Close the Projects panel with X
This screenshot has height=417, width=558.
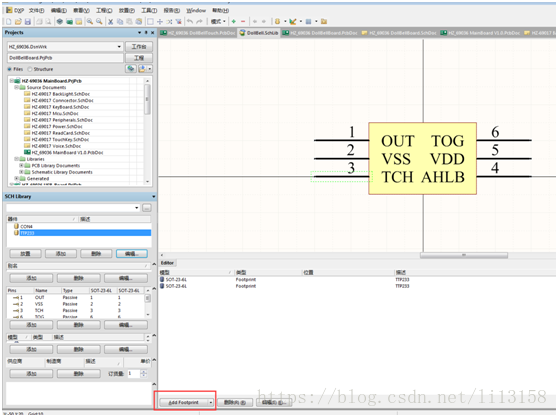pos(153,32)
